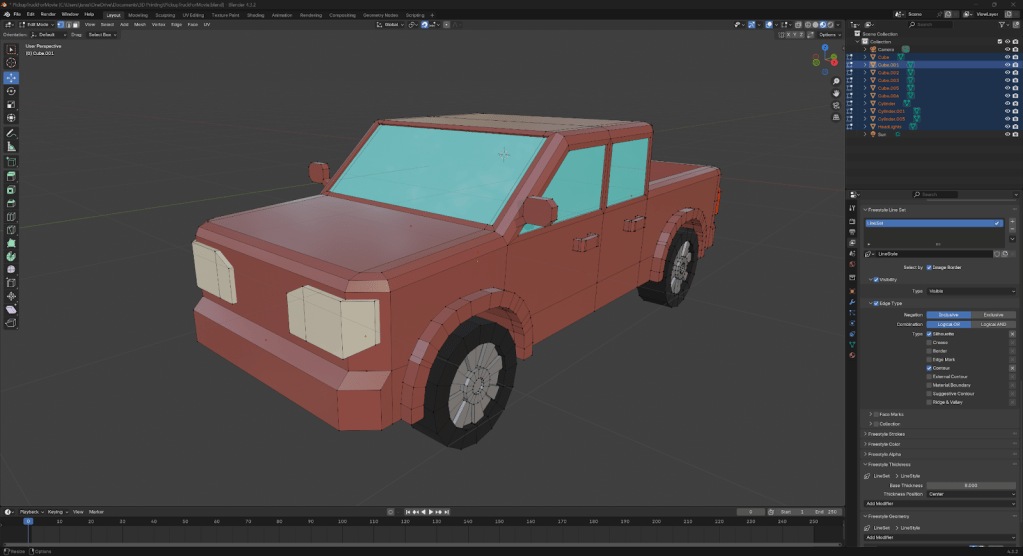Toggle the Image Border checkbox
Viewport: 1023px width, 556px height.
coord(929,267)
